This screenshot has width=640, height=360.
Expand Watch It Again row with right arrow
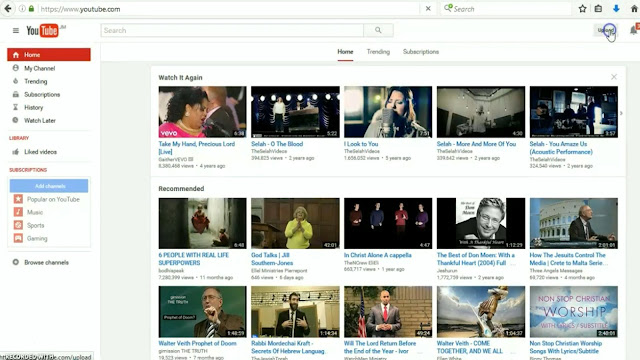tap(621, 113)
